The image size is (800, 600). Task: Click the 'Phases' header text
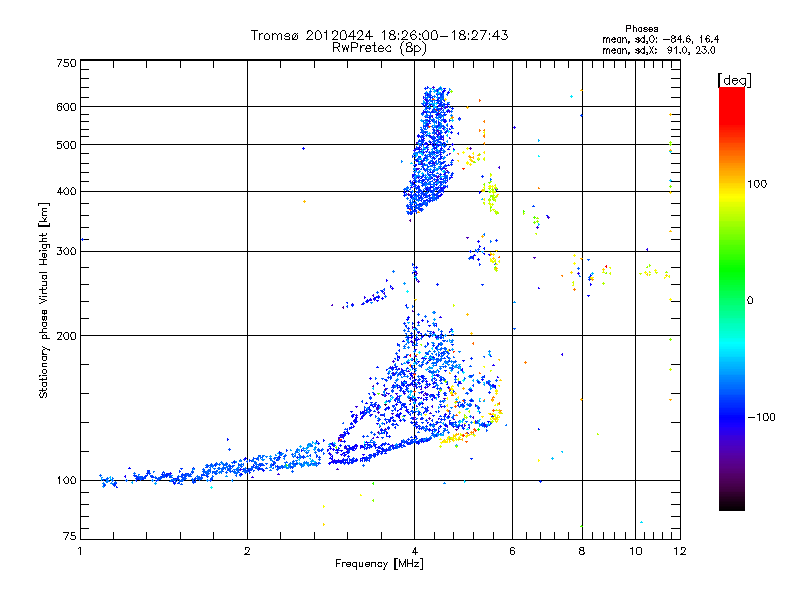click(x=641, y=29)
